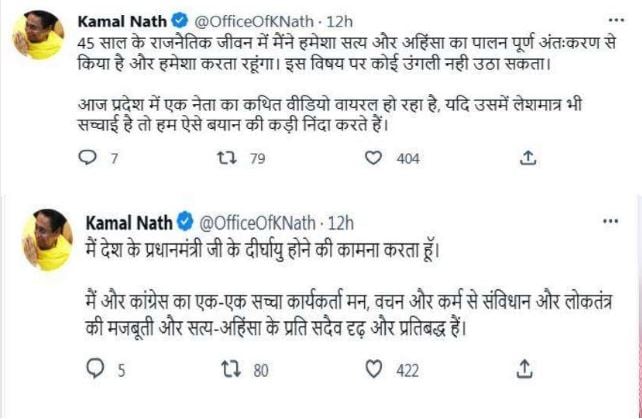The image size is (642, 419).
Task: Click the verified badge on first tweet
Action: 177,17
